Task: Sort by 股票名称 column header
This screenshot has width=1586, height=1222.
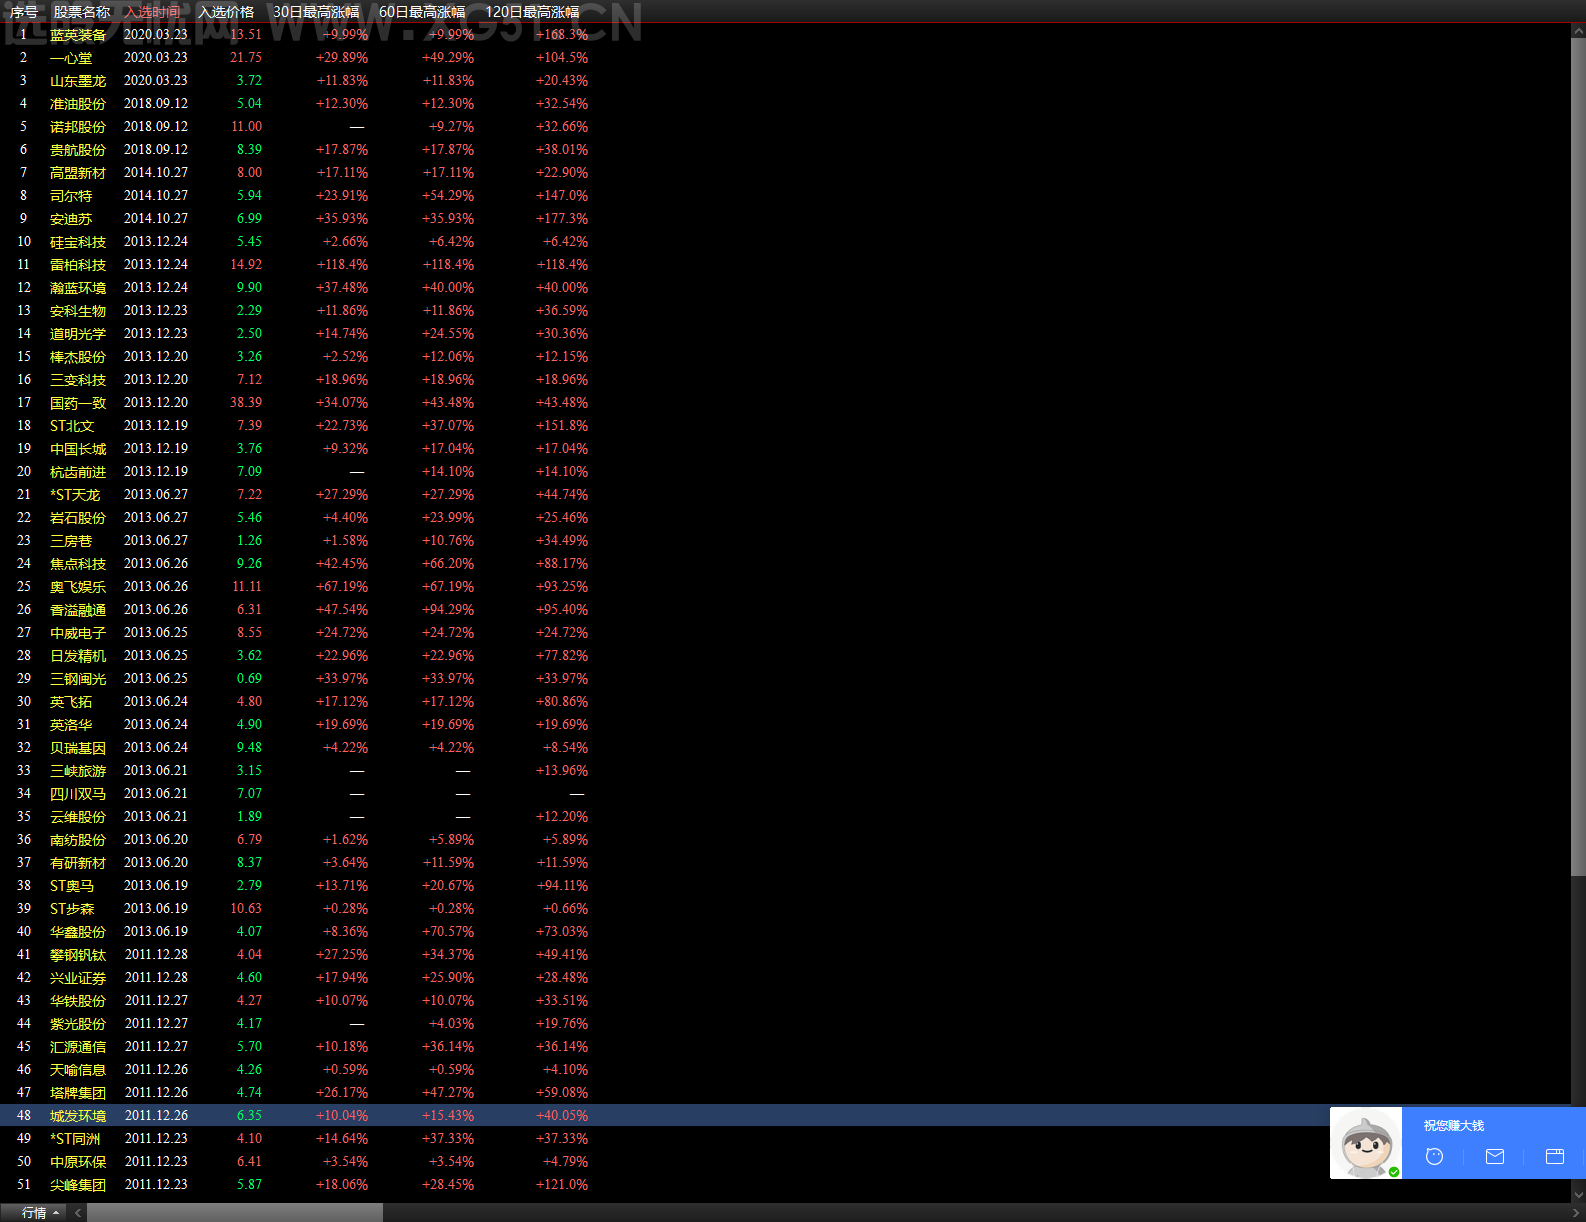Action: click(82, 12)
